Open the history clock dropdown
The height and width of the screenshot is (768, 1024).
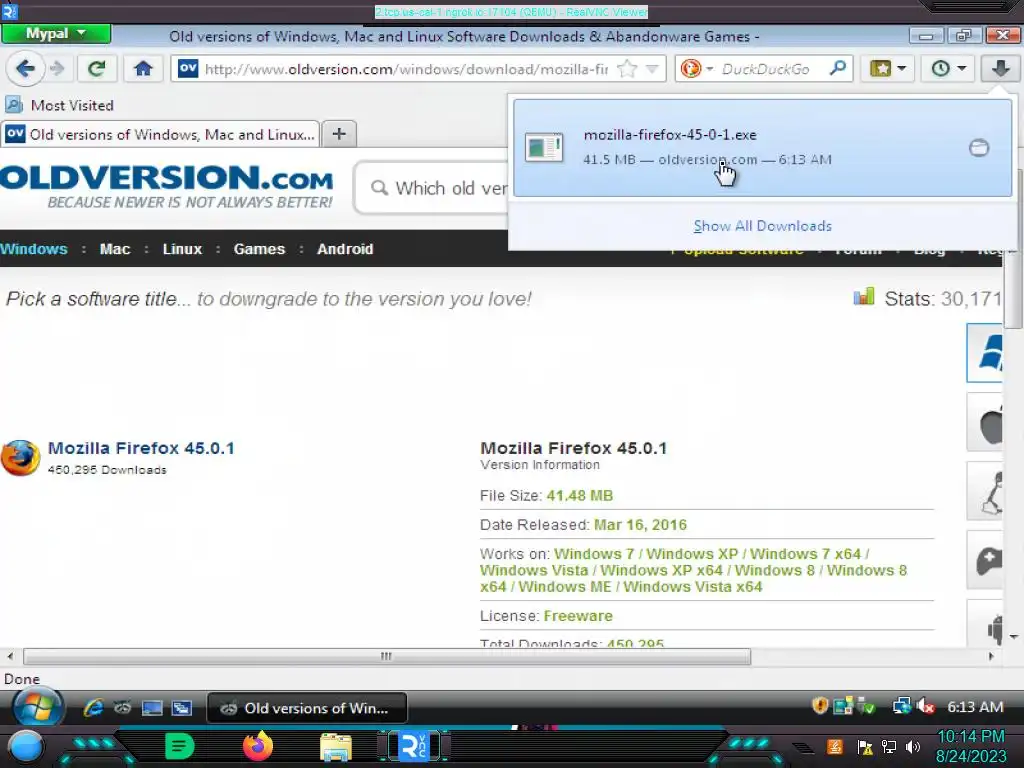click(x=948, y=68)
